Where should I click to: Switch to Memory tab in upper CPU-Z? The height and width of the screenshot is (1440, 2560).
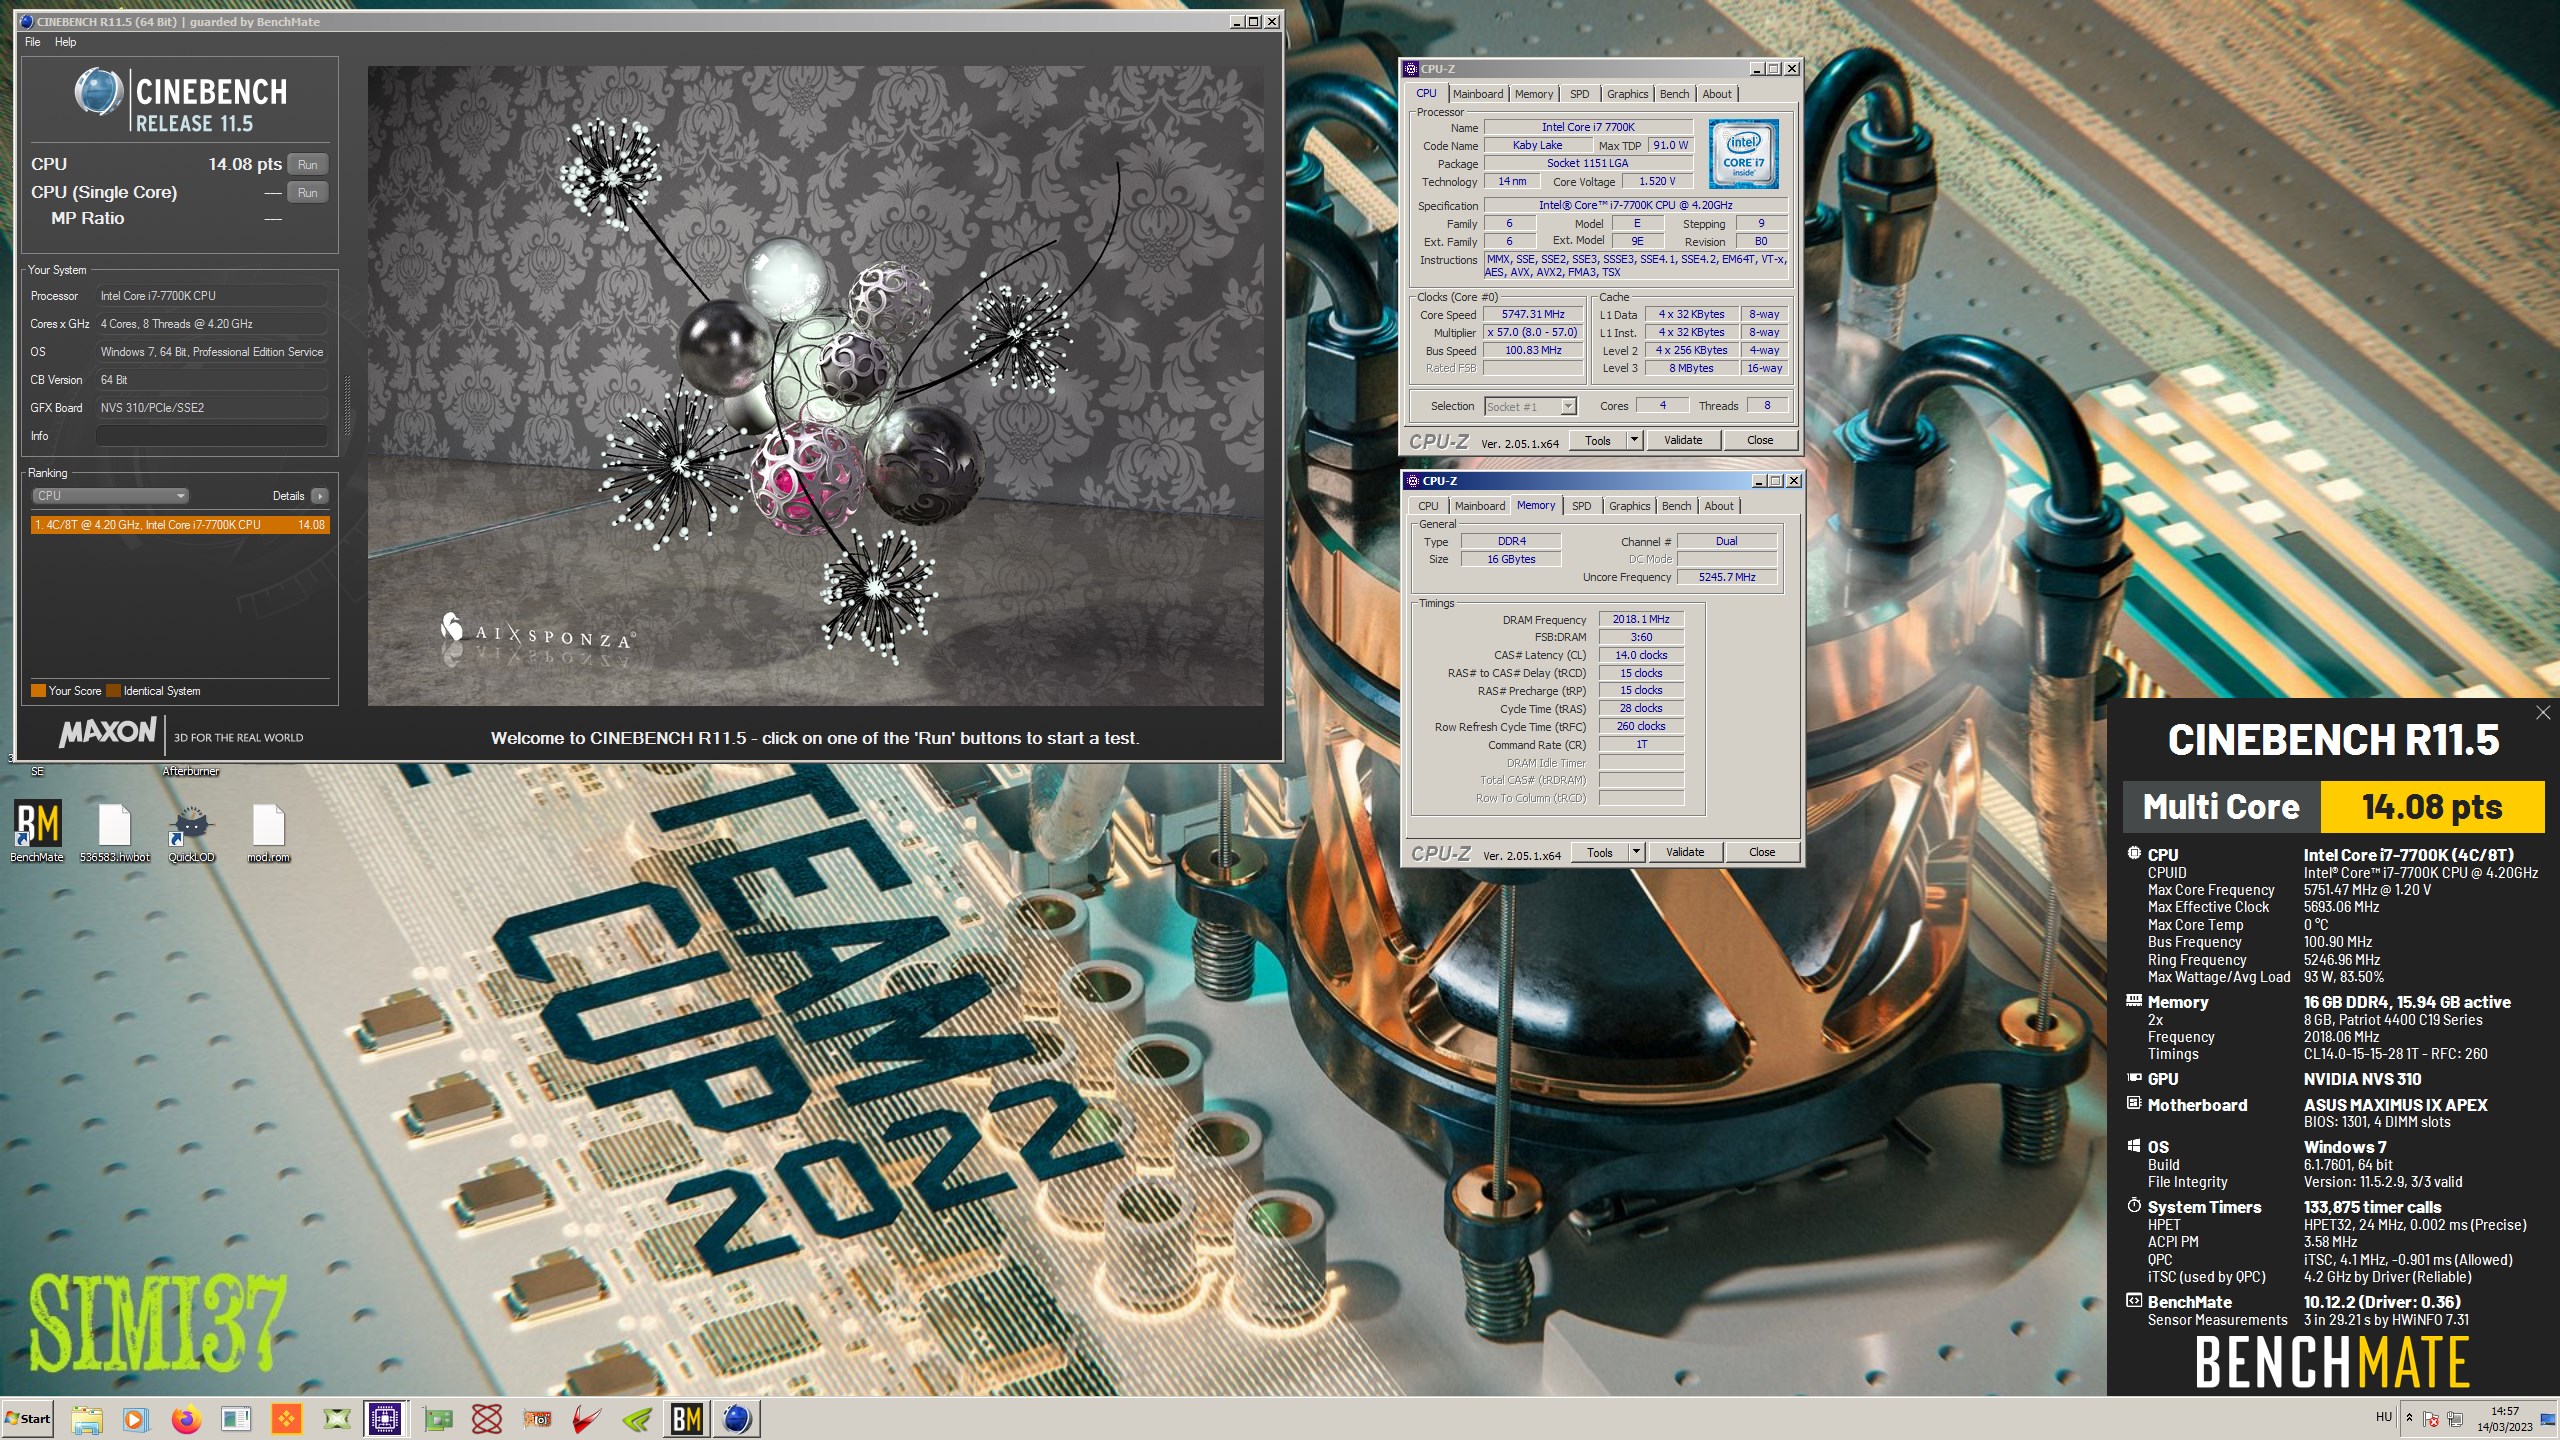coord(1533,94)
